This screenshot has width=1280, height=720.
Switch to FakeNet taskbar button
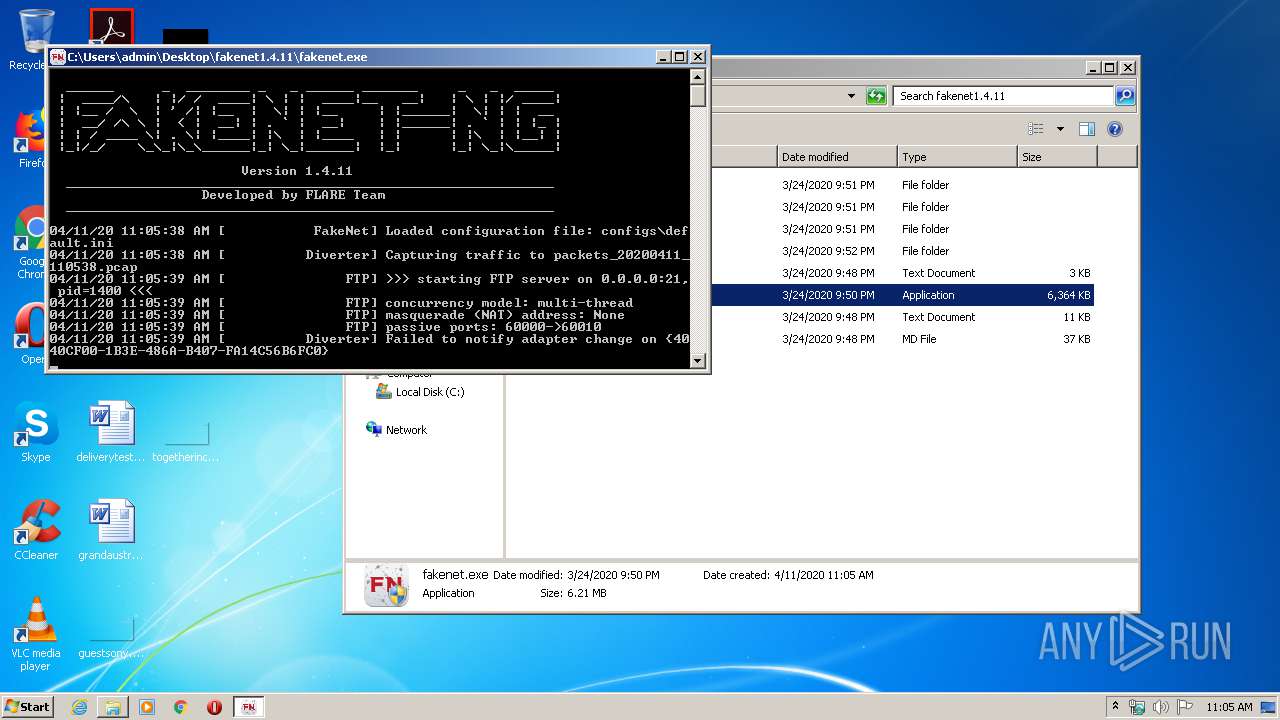pos(249,707)
